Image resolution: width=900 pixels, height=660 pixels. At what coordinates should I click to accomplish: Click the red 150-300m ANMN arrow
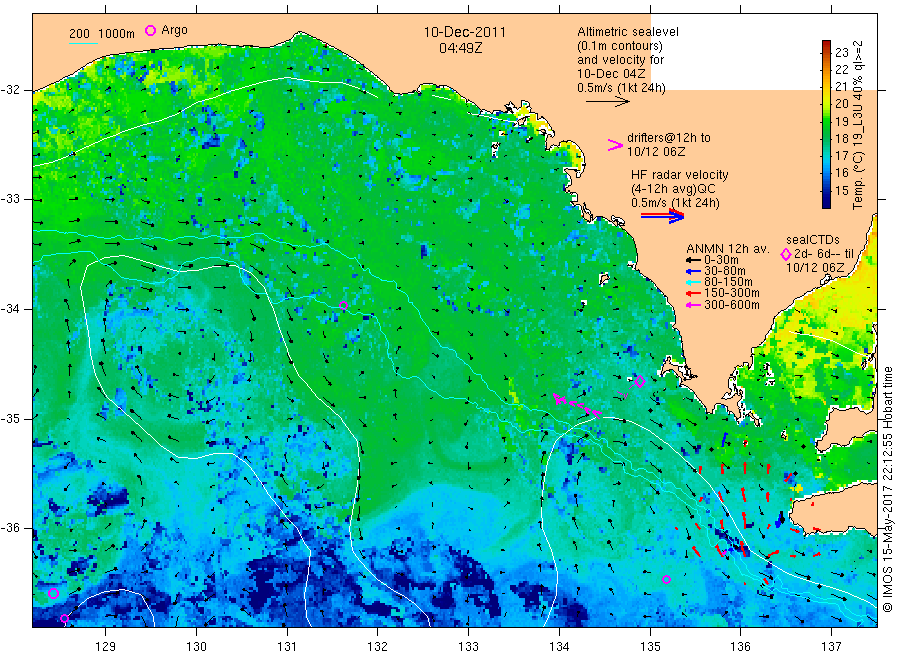tap(693, 294)
